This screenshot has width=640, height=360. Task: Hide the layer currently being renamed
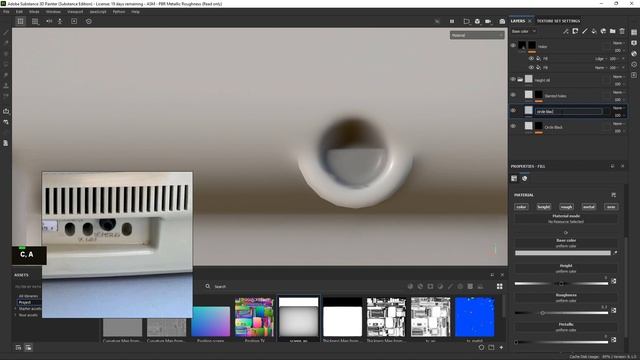513,110
